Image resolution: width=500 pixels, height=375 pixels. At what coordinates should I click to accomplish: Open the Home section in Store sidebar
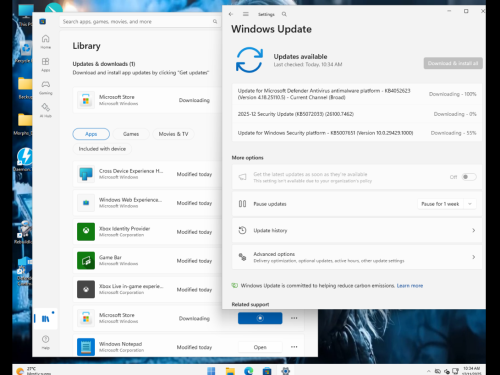click(x=46, y=41)
